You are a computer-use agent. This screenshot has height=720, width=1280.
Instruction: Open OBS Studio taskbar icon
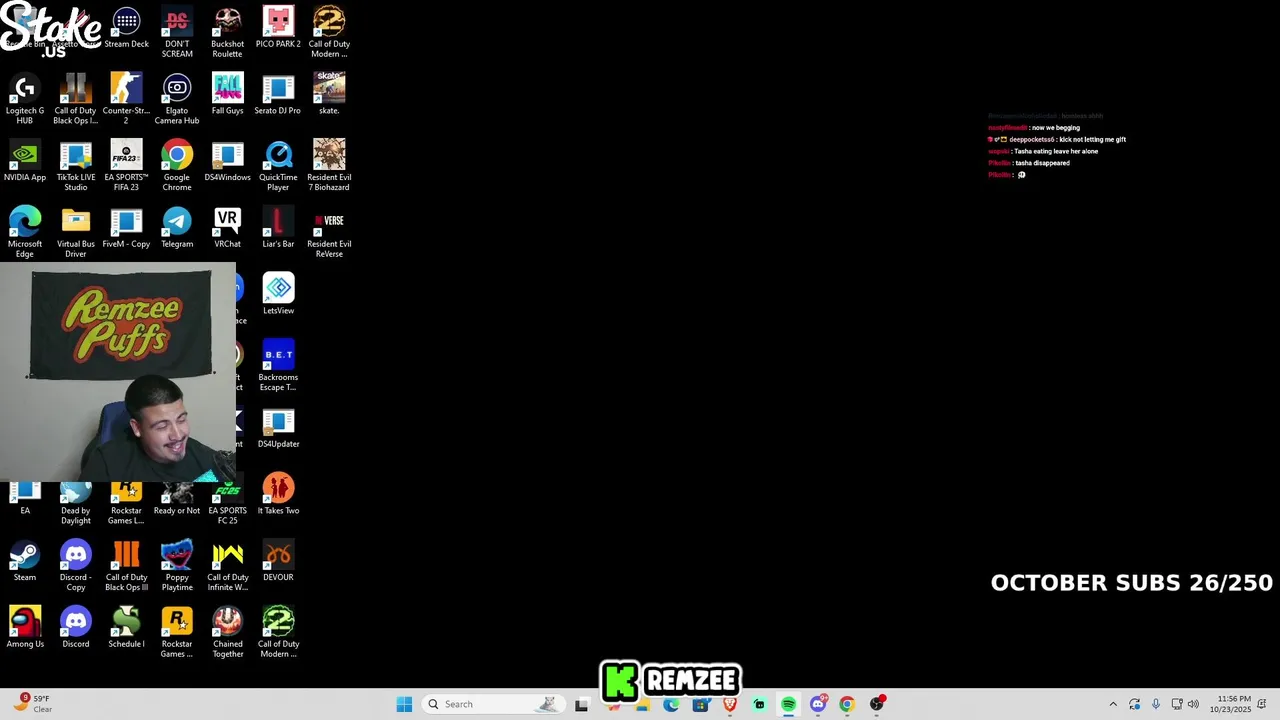877,704
